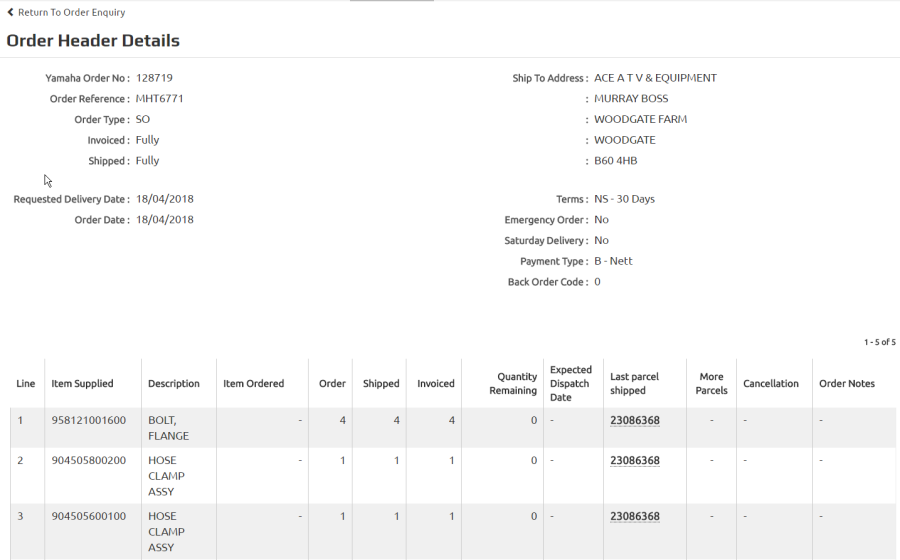This screenshot has width=900, height=560.
Task: Click the Requested Delivery Date value 18/04/2018
Action: point(165,199)
